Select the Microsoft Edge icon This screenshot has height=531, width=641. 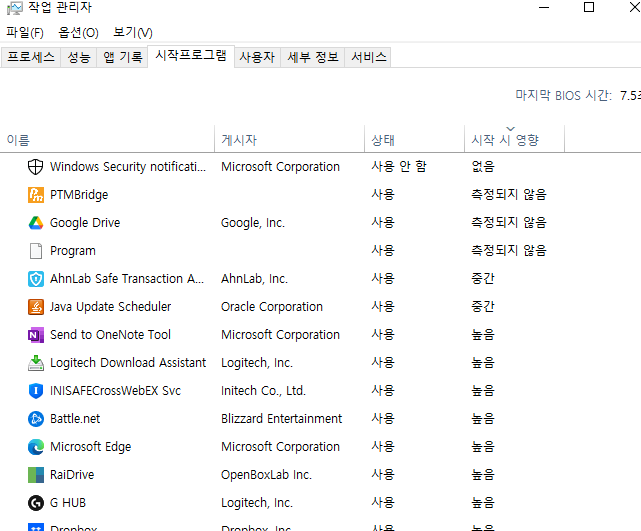36,447
